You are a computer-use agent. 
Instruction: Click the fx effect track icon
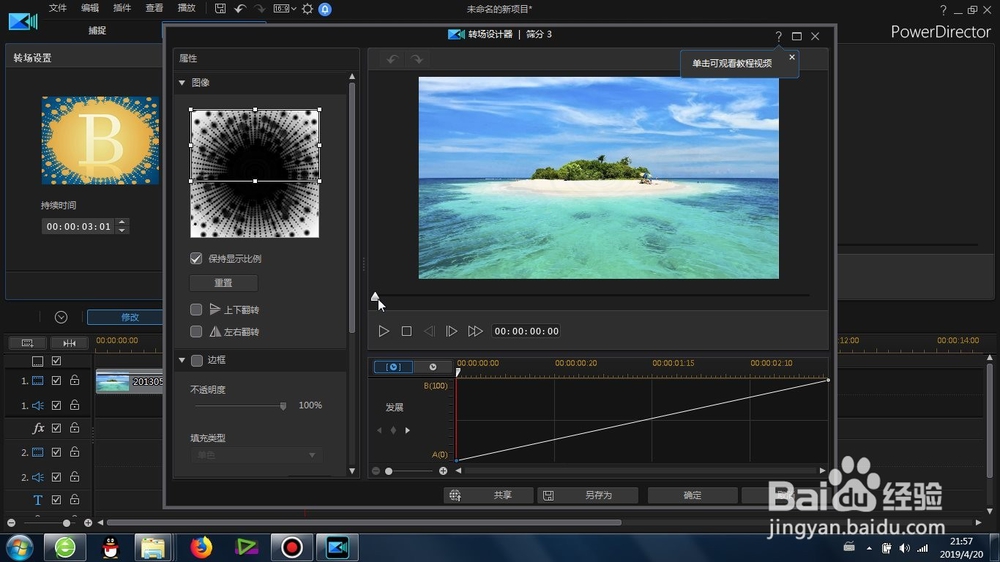point(38,428)
